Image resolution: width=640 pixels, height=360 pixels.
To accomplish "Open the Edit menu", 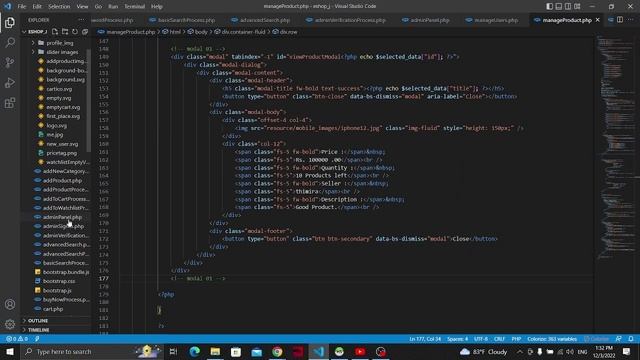I will point(37,7).
